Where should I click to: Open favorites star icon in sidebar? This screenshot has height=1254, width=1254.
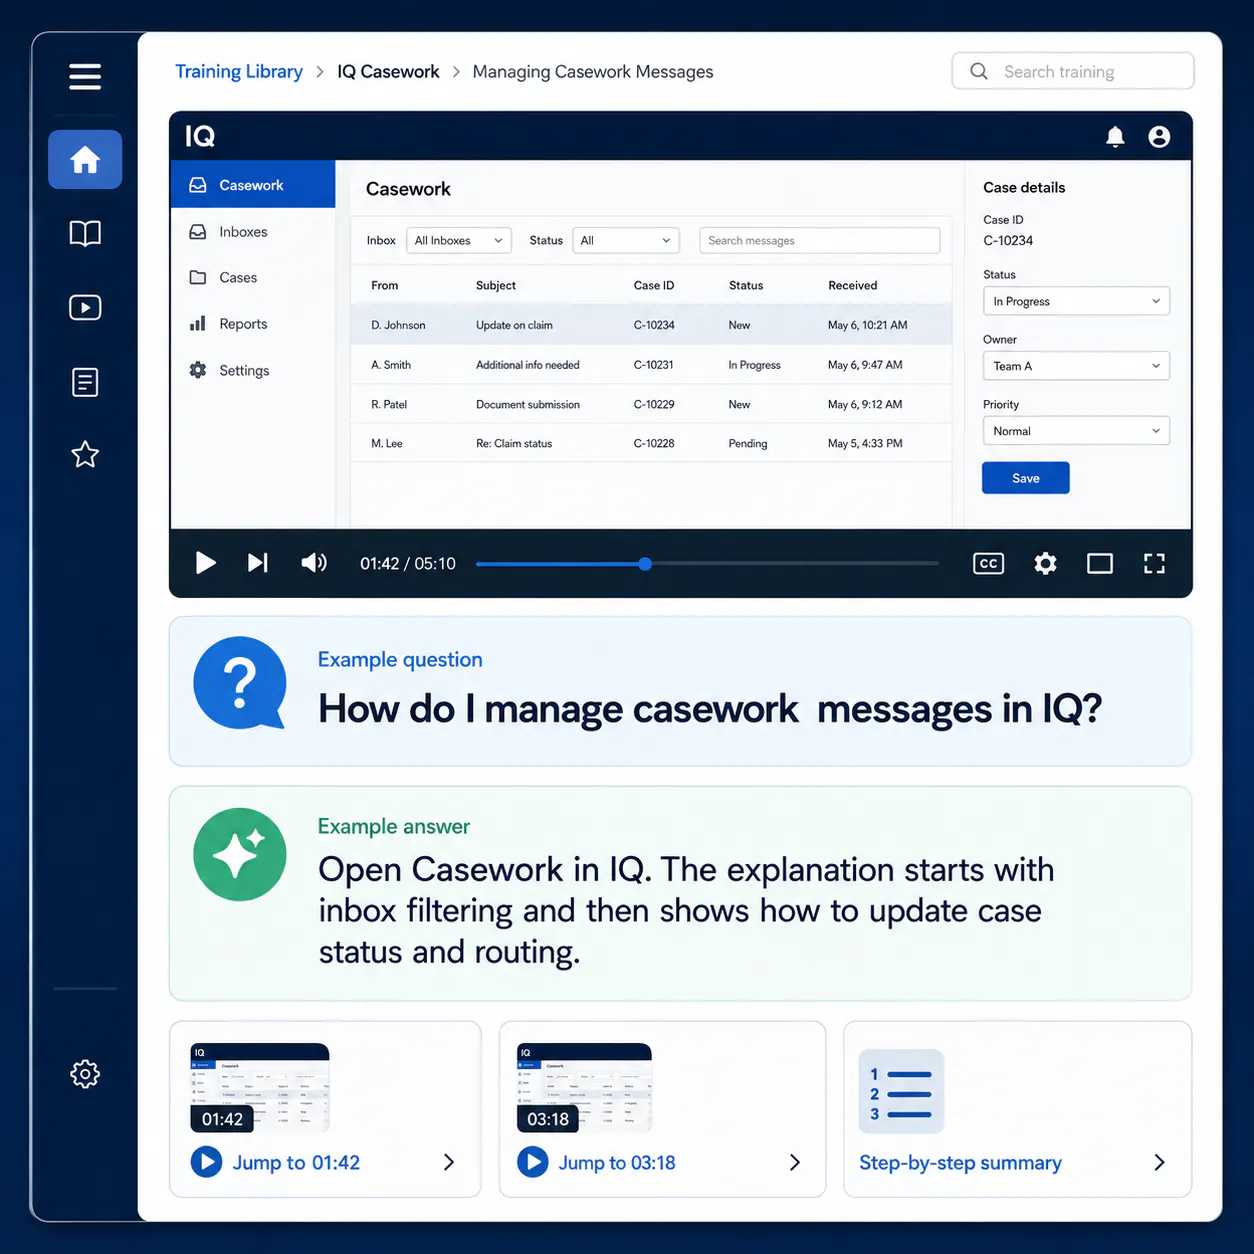coord(85,454)
